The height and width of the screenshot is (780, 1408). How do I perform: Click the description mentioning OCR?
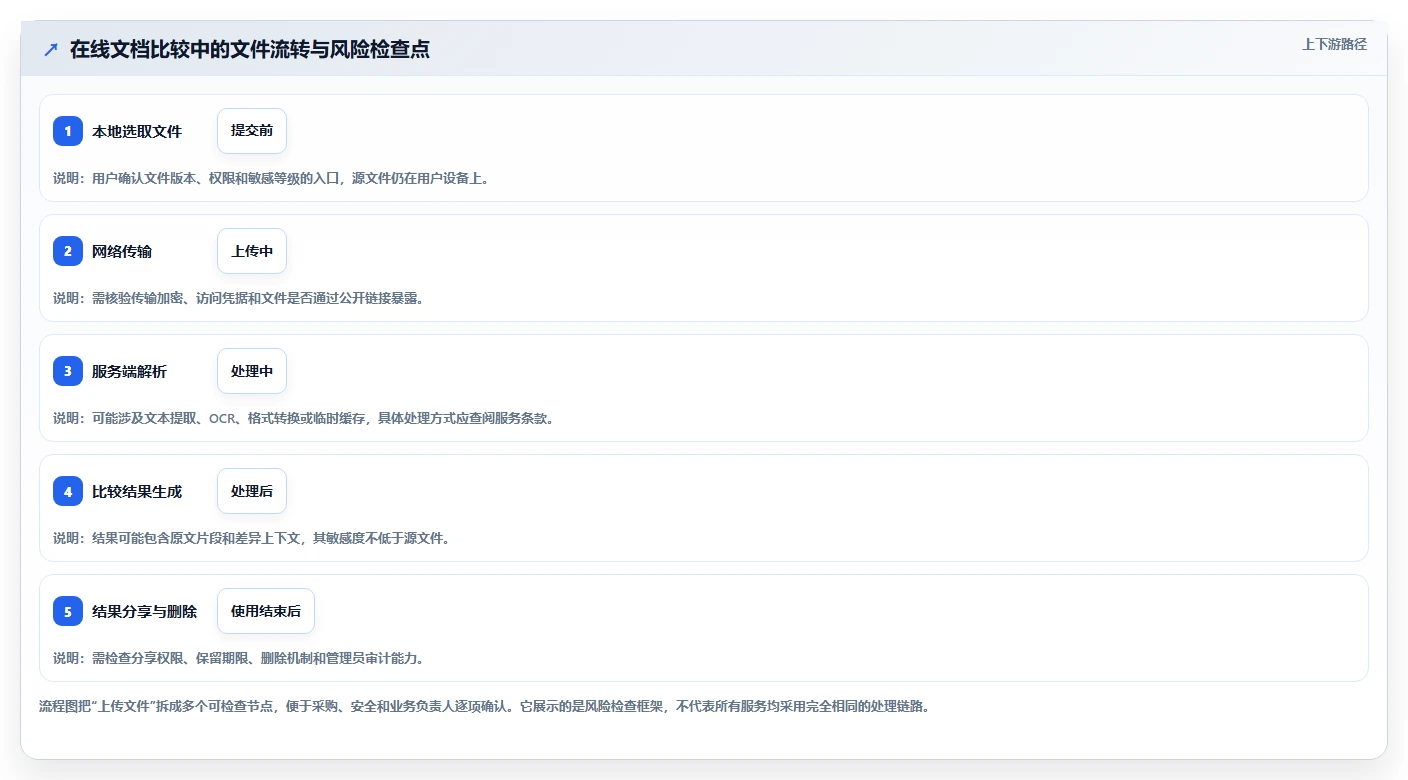[304, 418]
